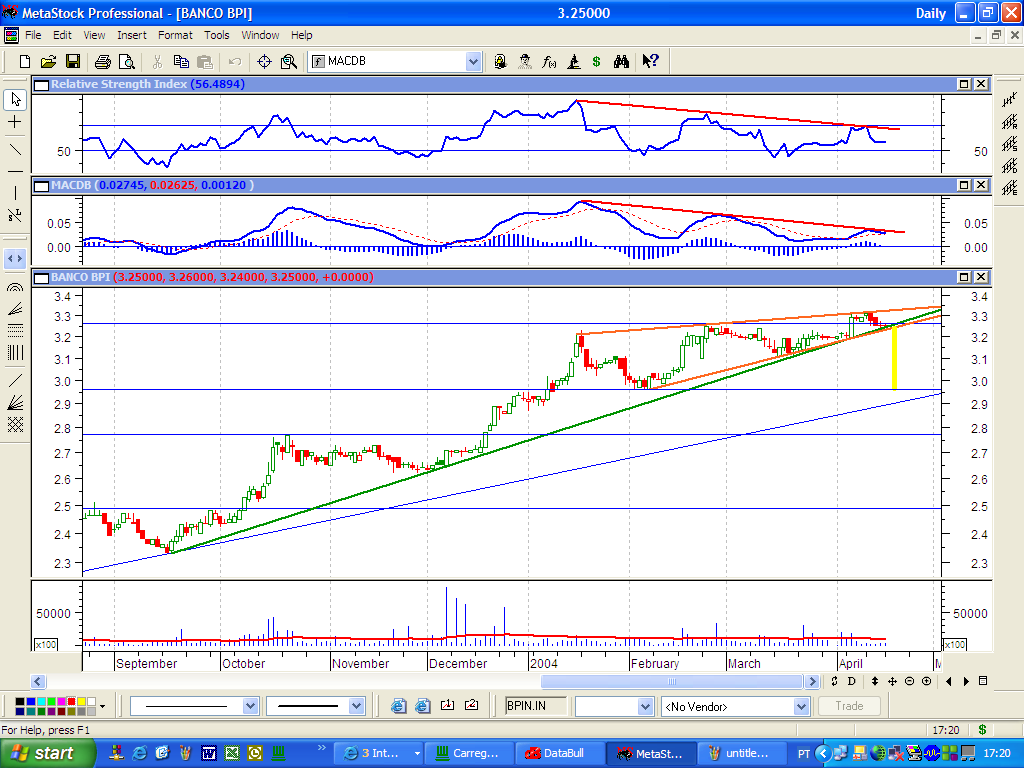Open the Indicator Builder f(x) icon
Viewport: 1024px width, 768px height.
(549, 62)
